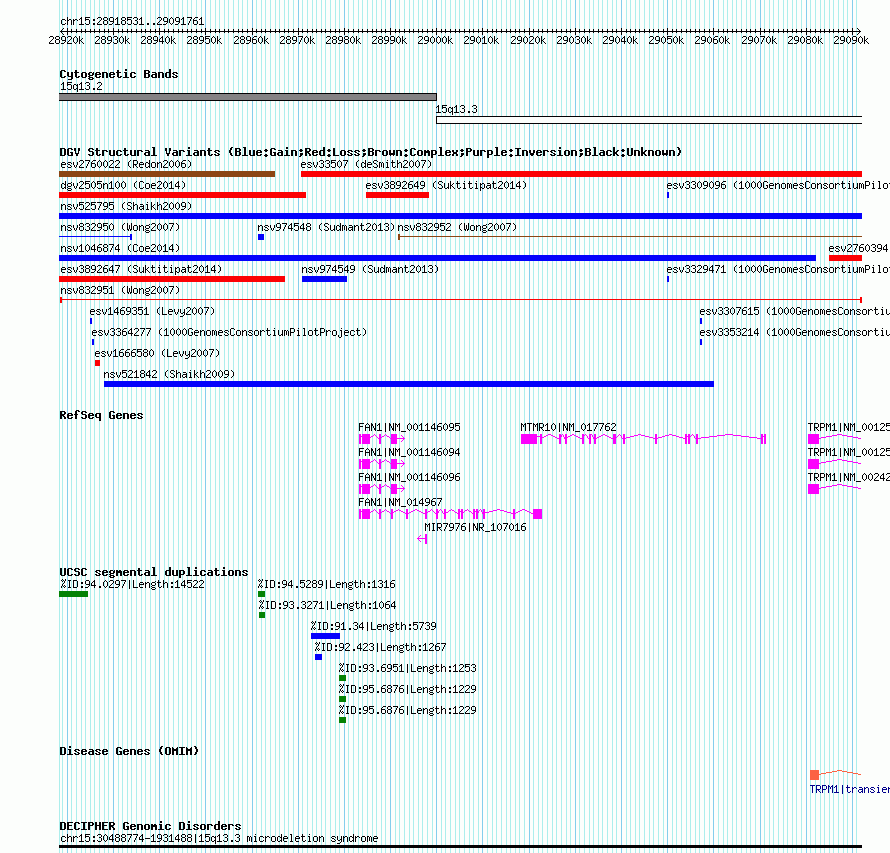Open the first TRPM1 RefSeq transcript
890x853 pixels.
pos(834,439)
